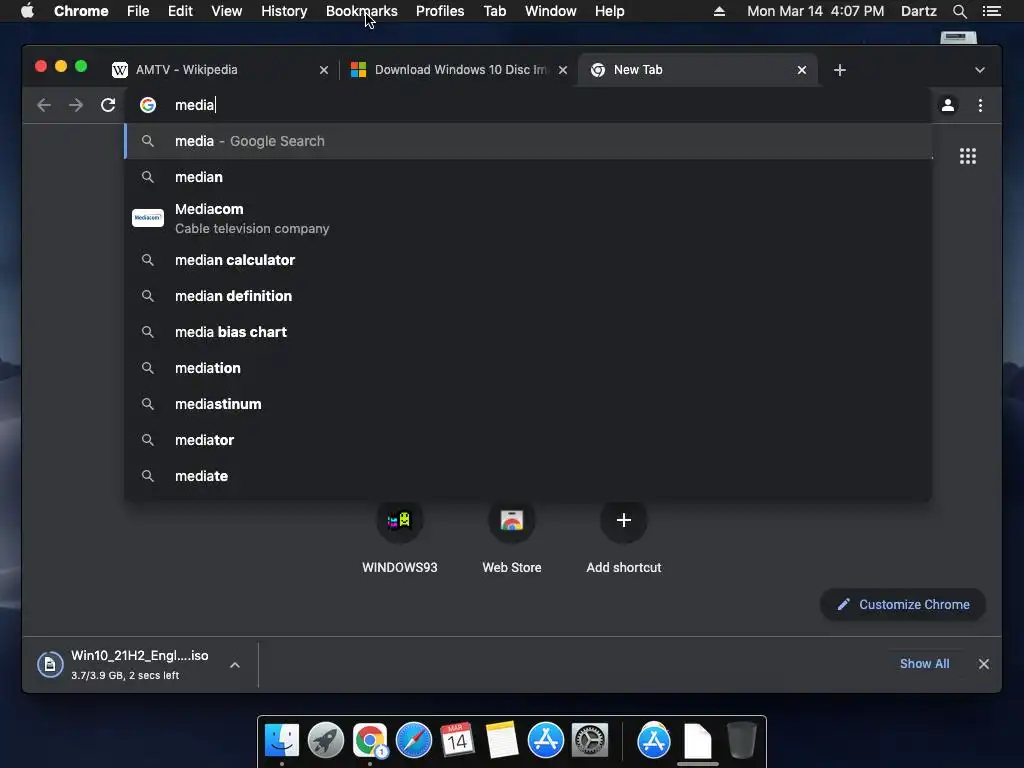The height and width of the screenshot is (768, 1024).
Task: Choose 'median calculator' suggestion
Action: (x=528, y=260)
